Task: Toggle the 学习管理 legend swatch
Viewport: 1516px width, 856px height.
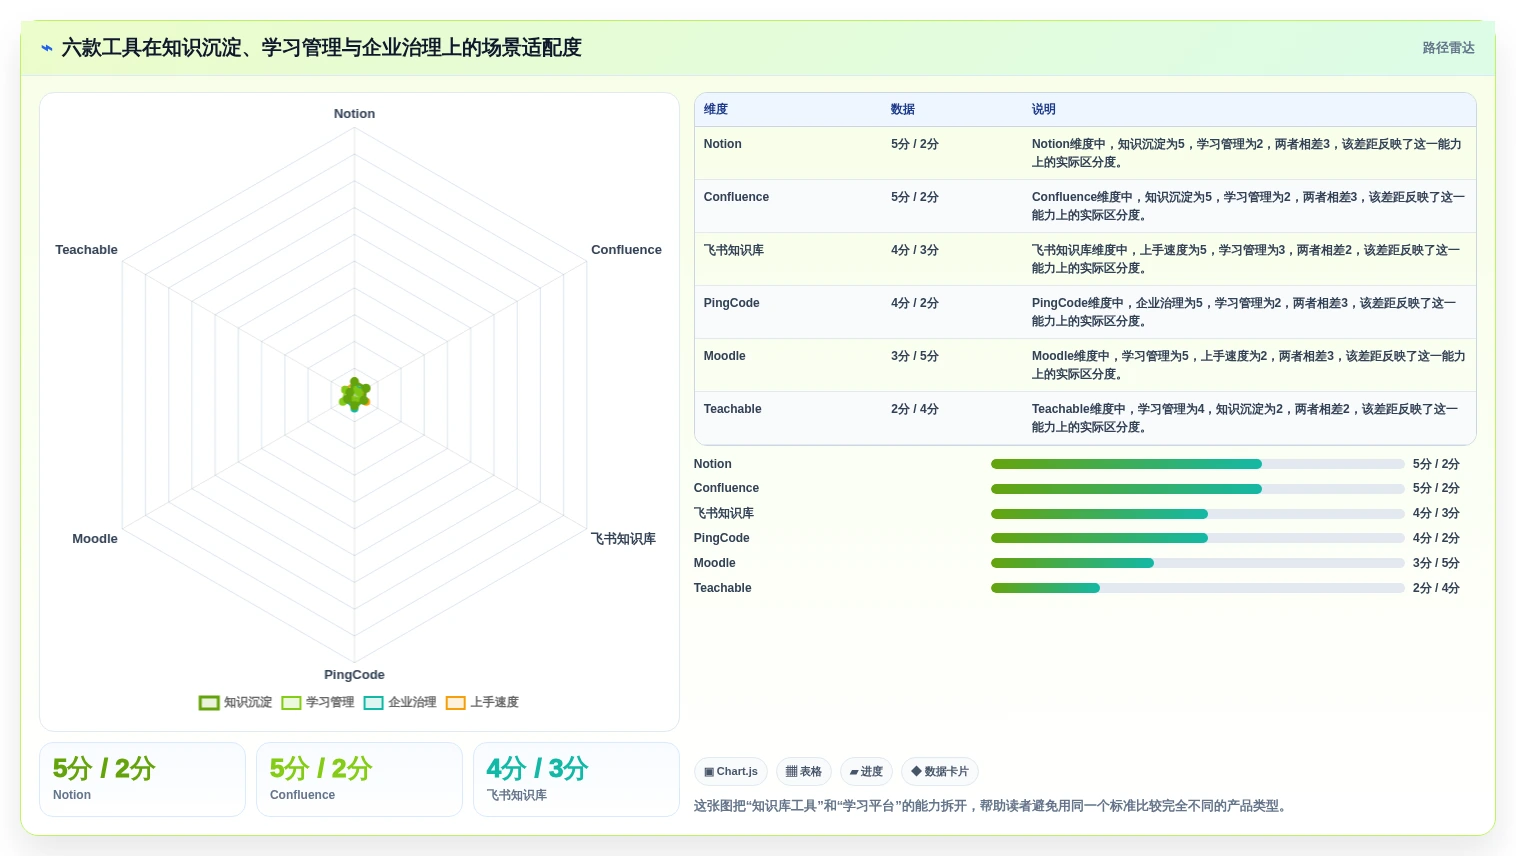Action: tap(291, 703)
